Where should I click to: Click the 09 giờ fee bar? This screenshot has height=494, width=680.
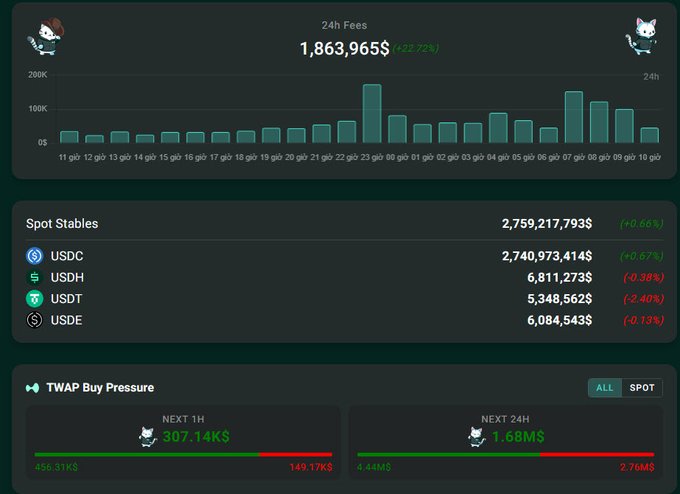624,126
